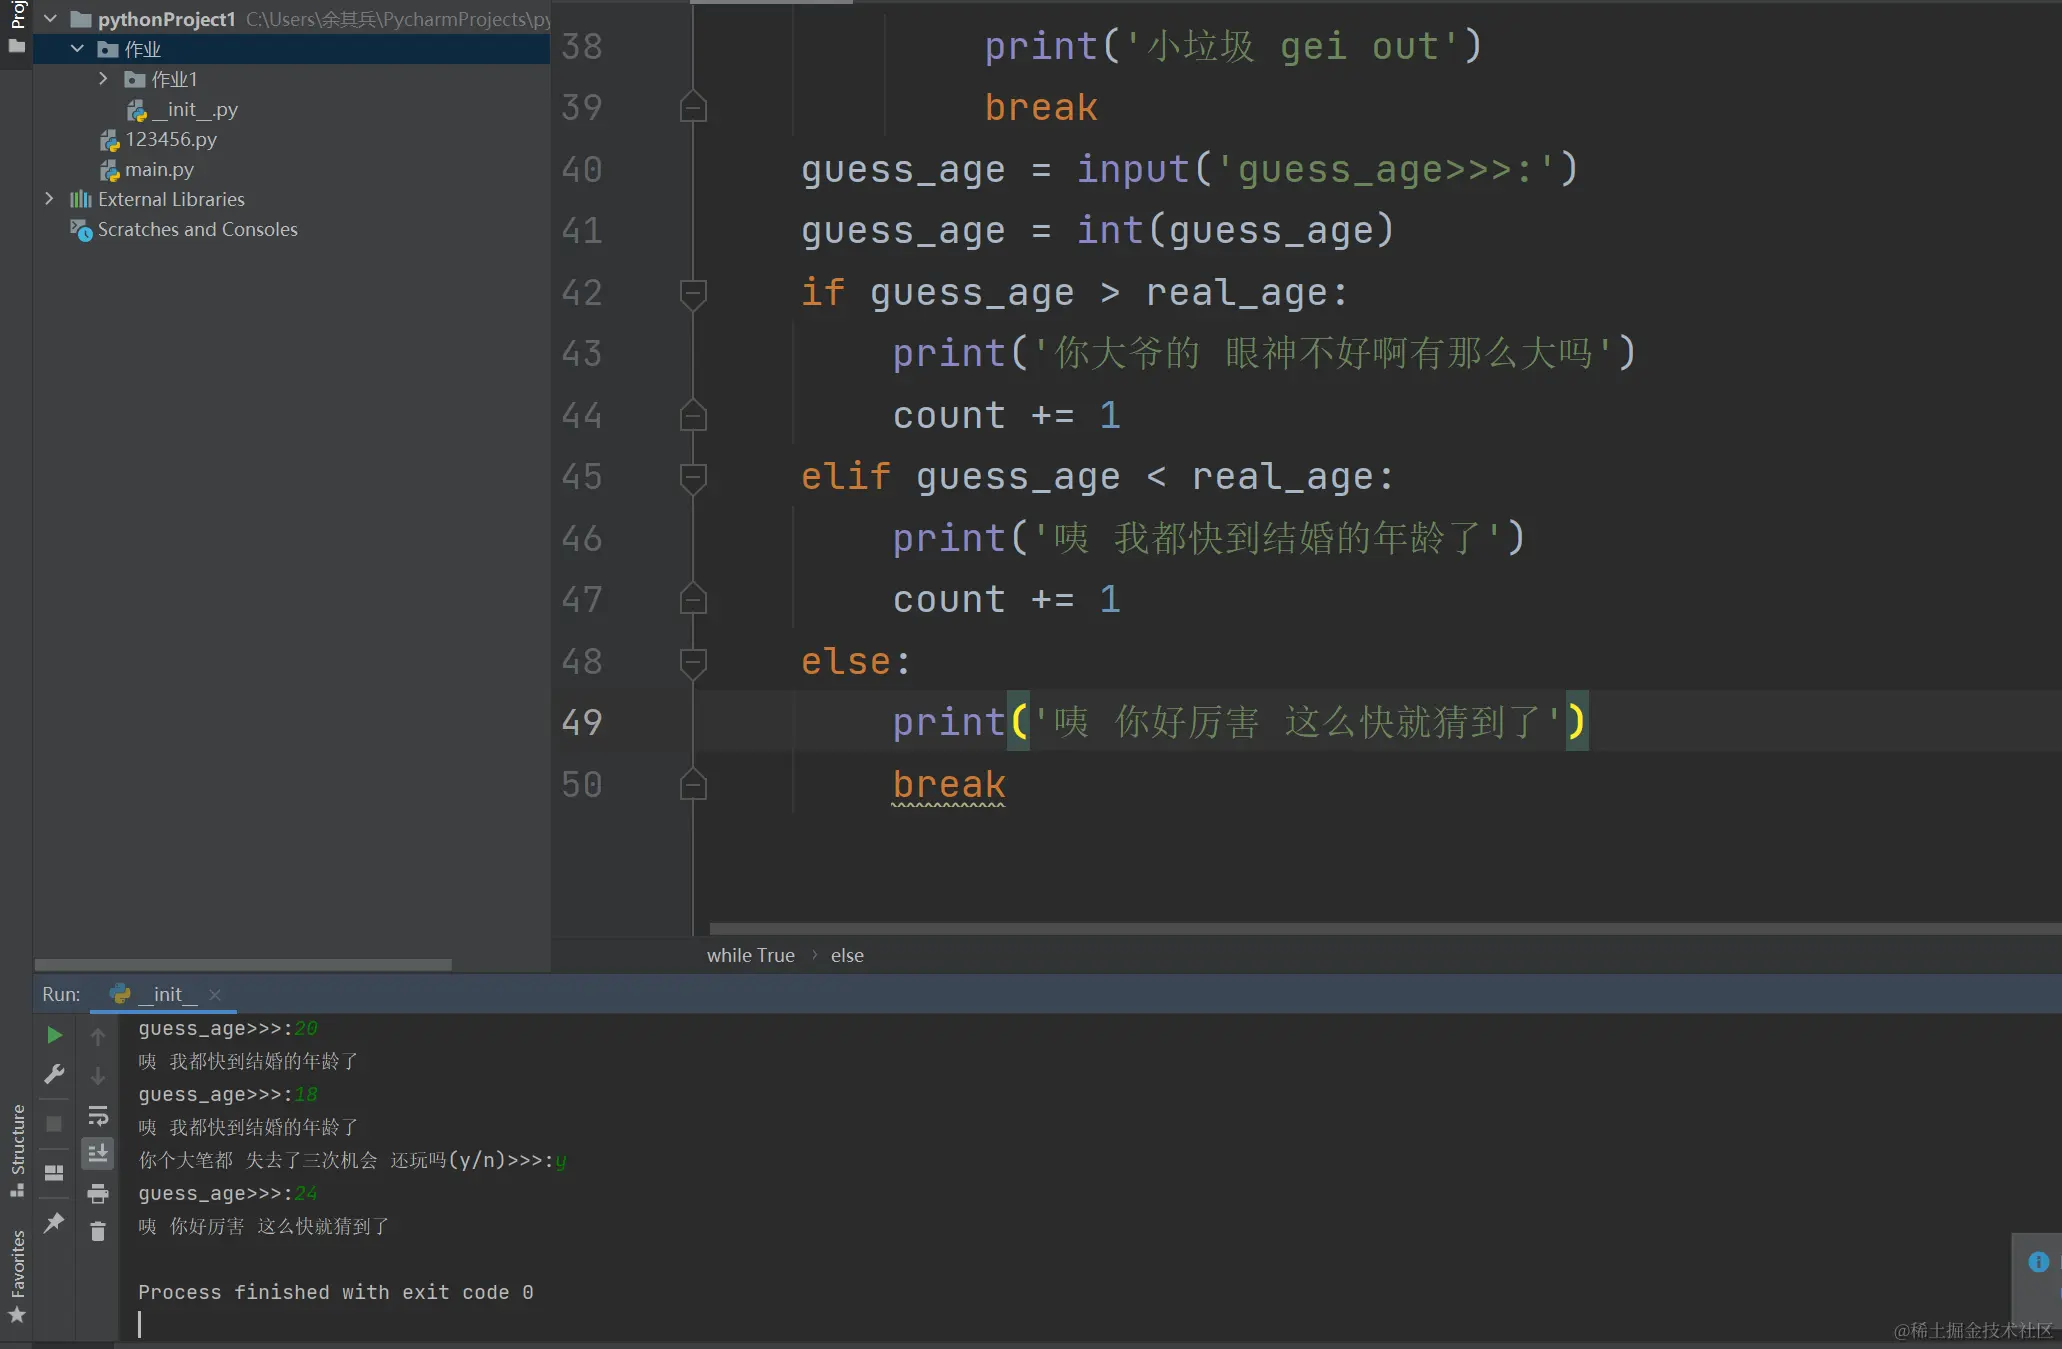The image size is (2062, 1349).
Task: Click the green Rerun play icon
Action: pyautogui.click(x=54, y=1035)
